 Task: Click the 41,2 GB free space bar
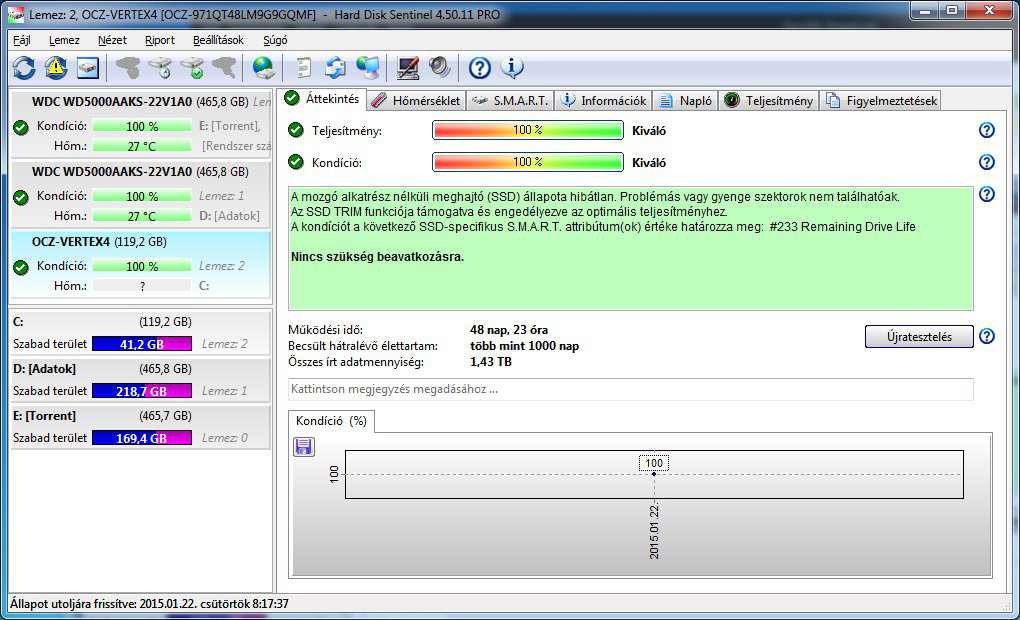click(x=142, y=344)
